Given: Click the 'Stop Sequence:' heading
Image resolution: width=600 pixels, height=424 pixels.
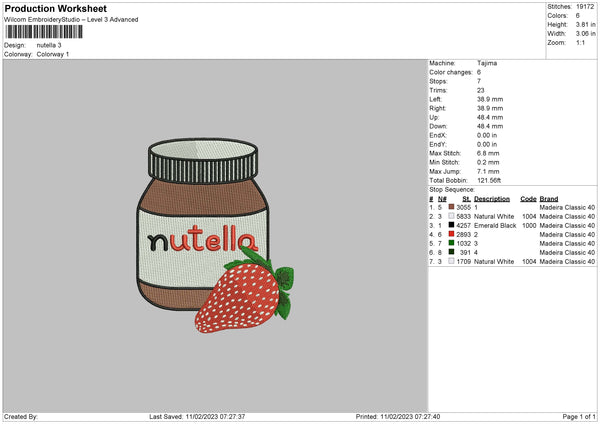Looking at the screenshot, I should pos(452,190).
